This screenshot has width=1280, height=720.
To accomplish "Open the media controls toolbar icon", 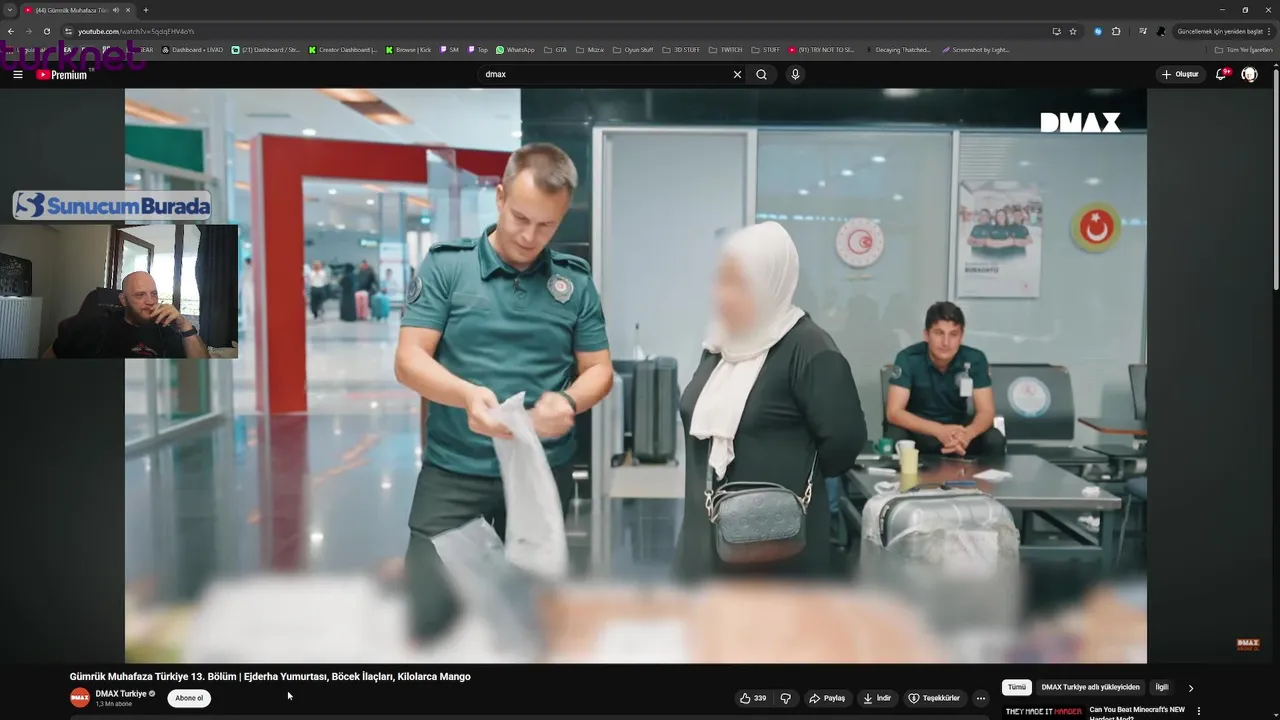I will click(1141, 31).
